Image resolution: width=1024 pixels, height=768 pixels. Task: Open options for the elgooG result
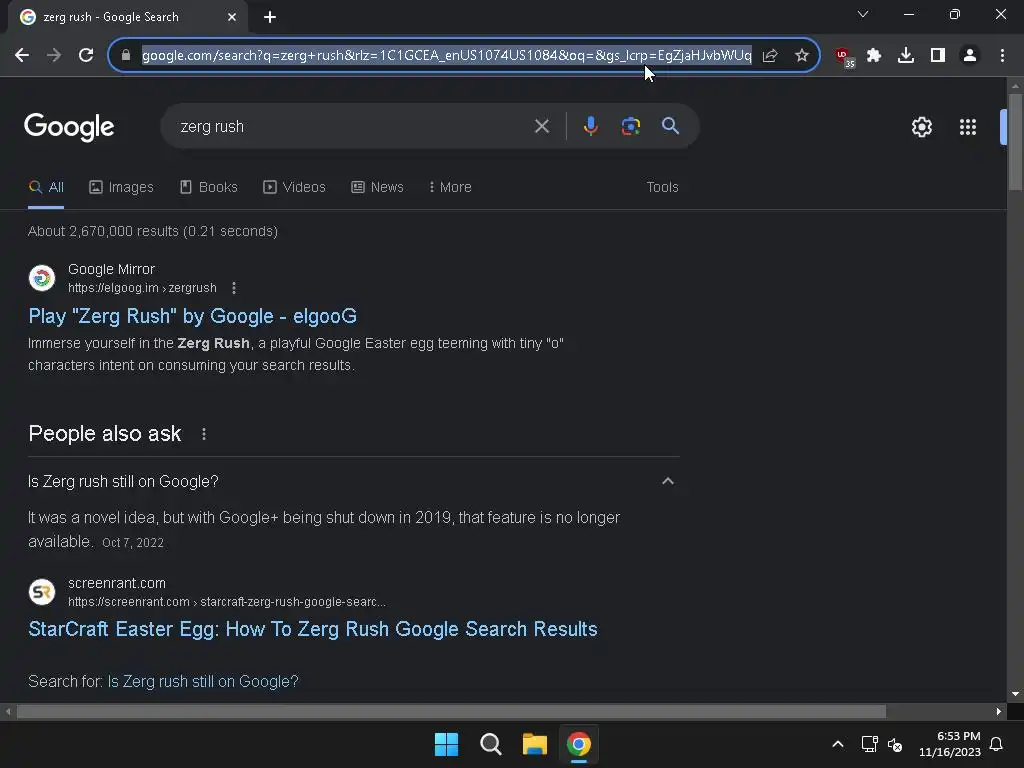234,288
